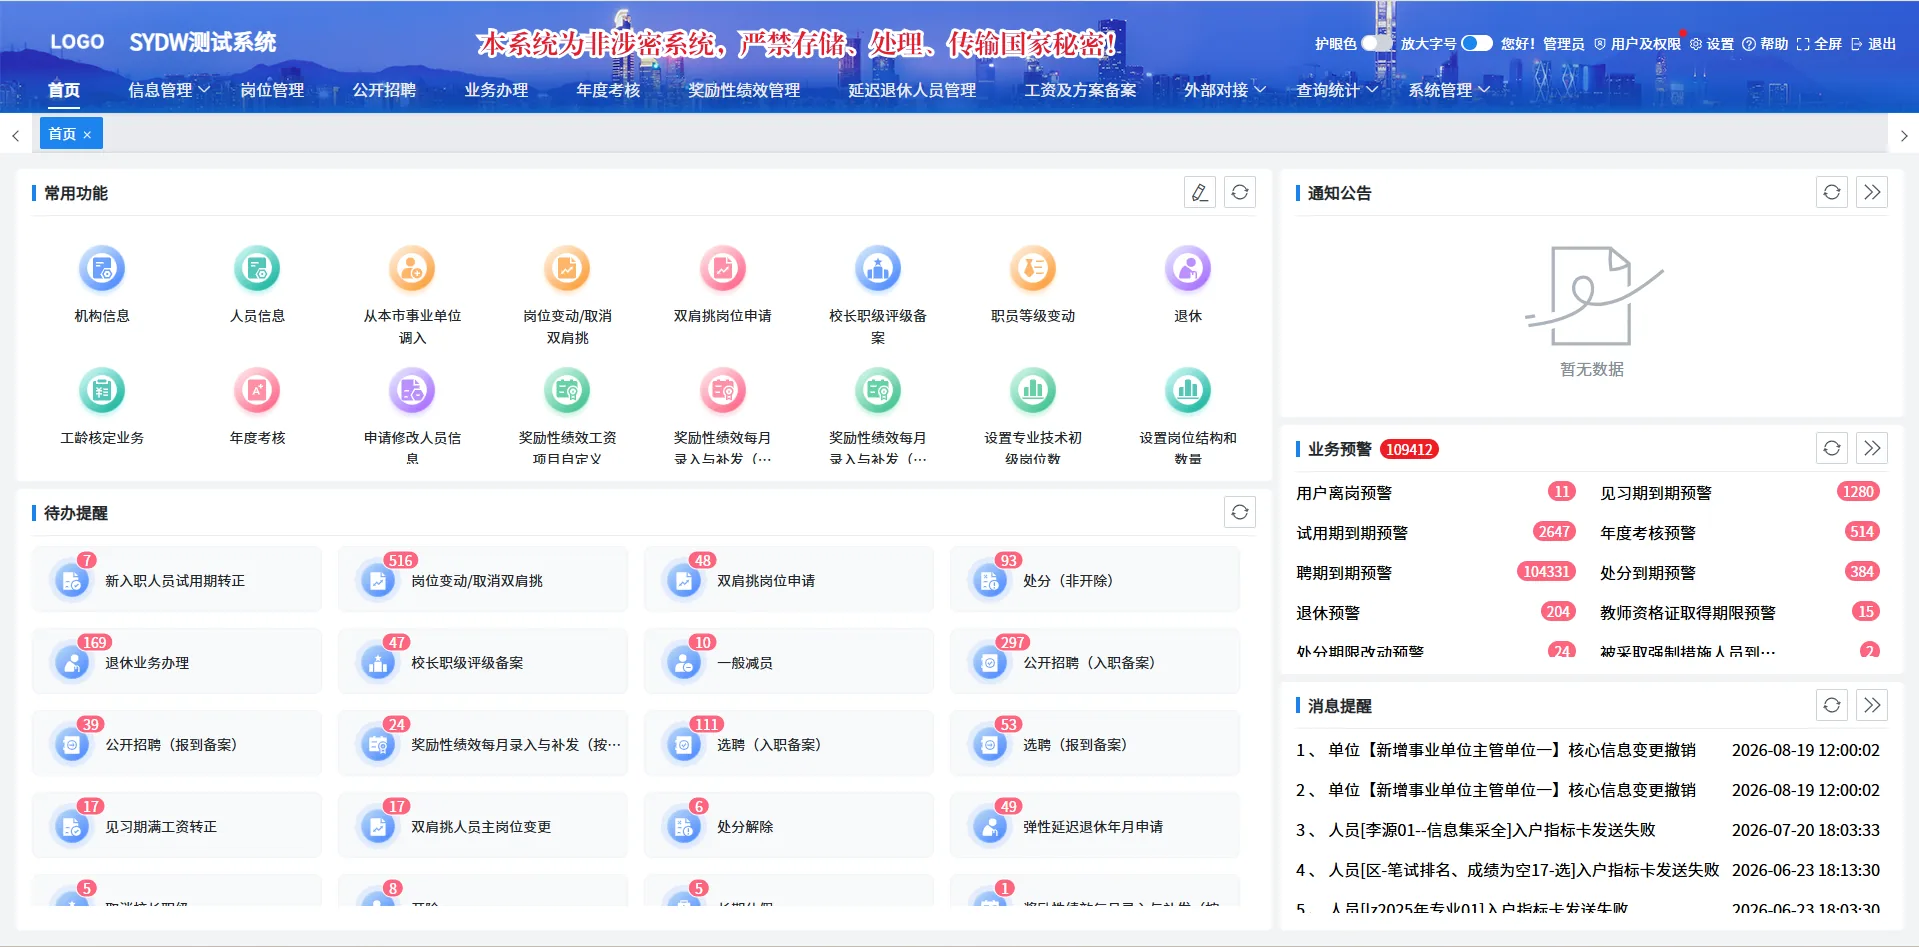Close the 首页 tab
Viewport: 1919px width, 947px height.
(87, 134)
